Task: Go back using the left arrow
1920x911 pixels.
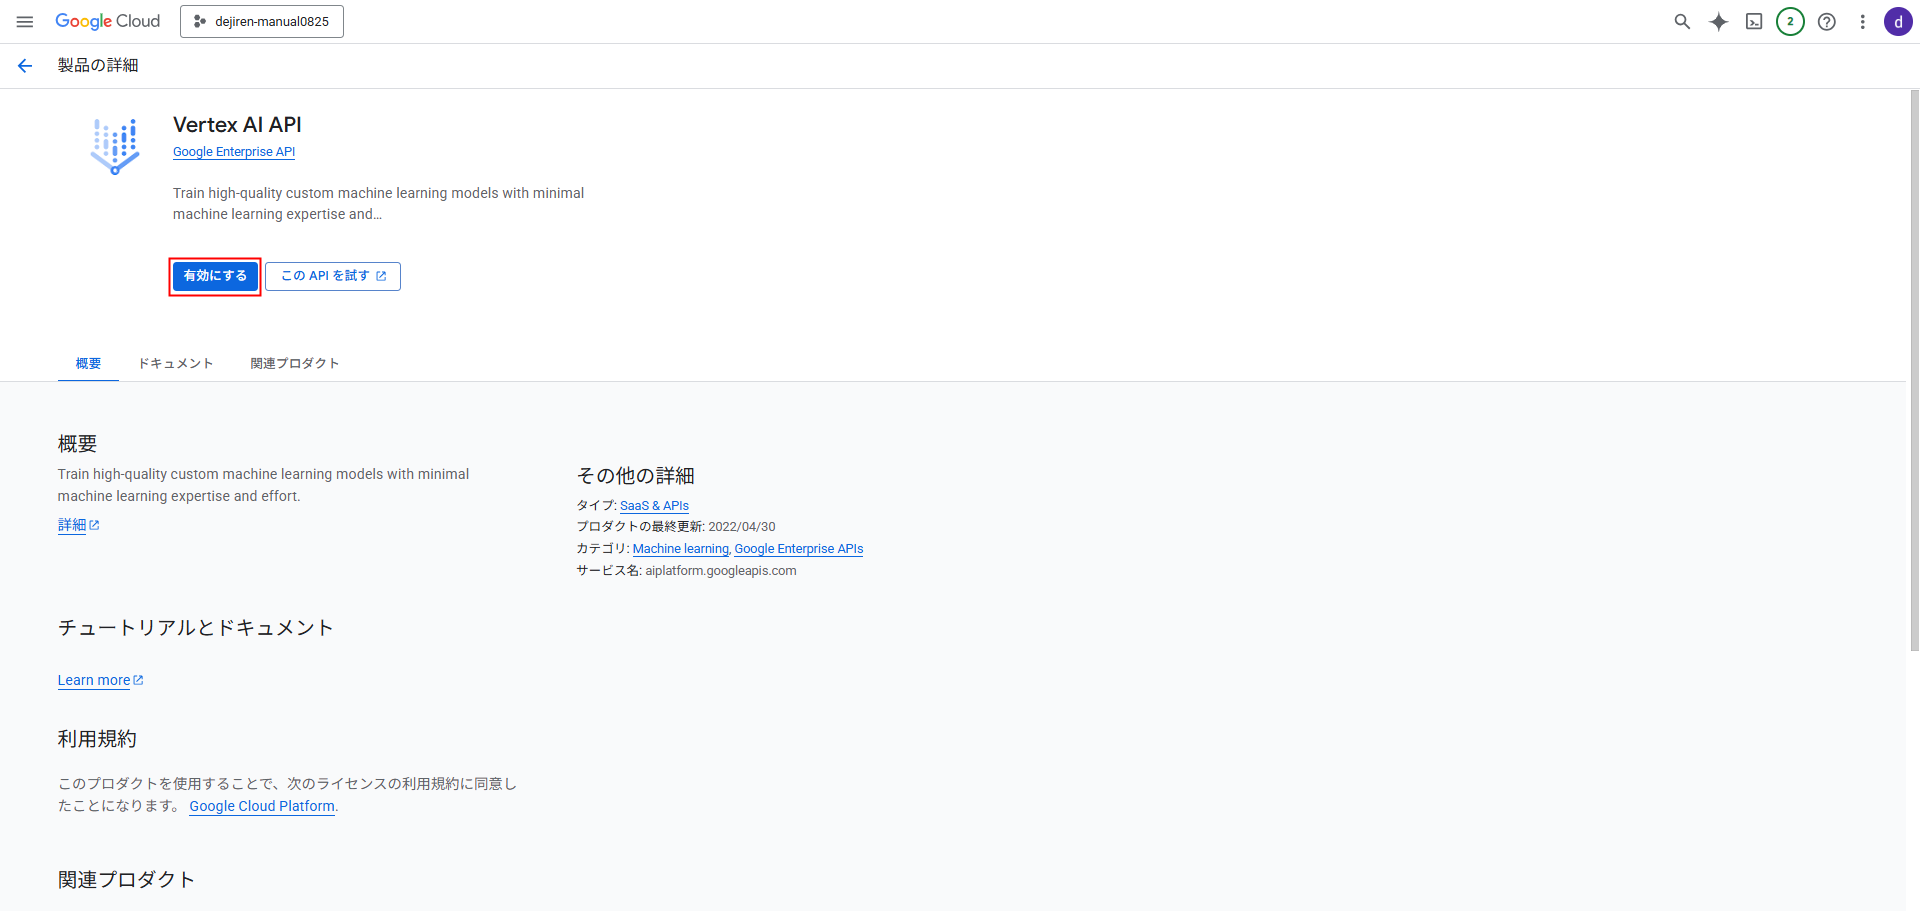Action: (25, 66)
